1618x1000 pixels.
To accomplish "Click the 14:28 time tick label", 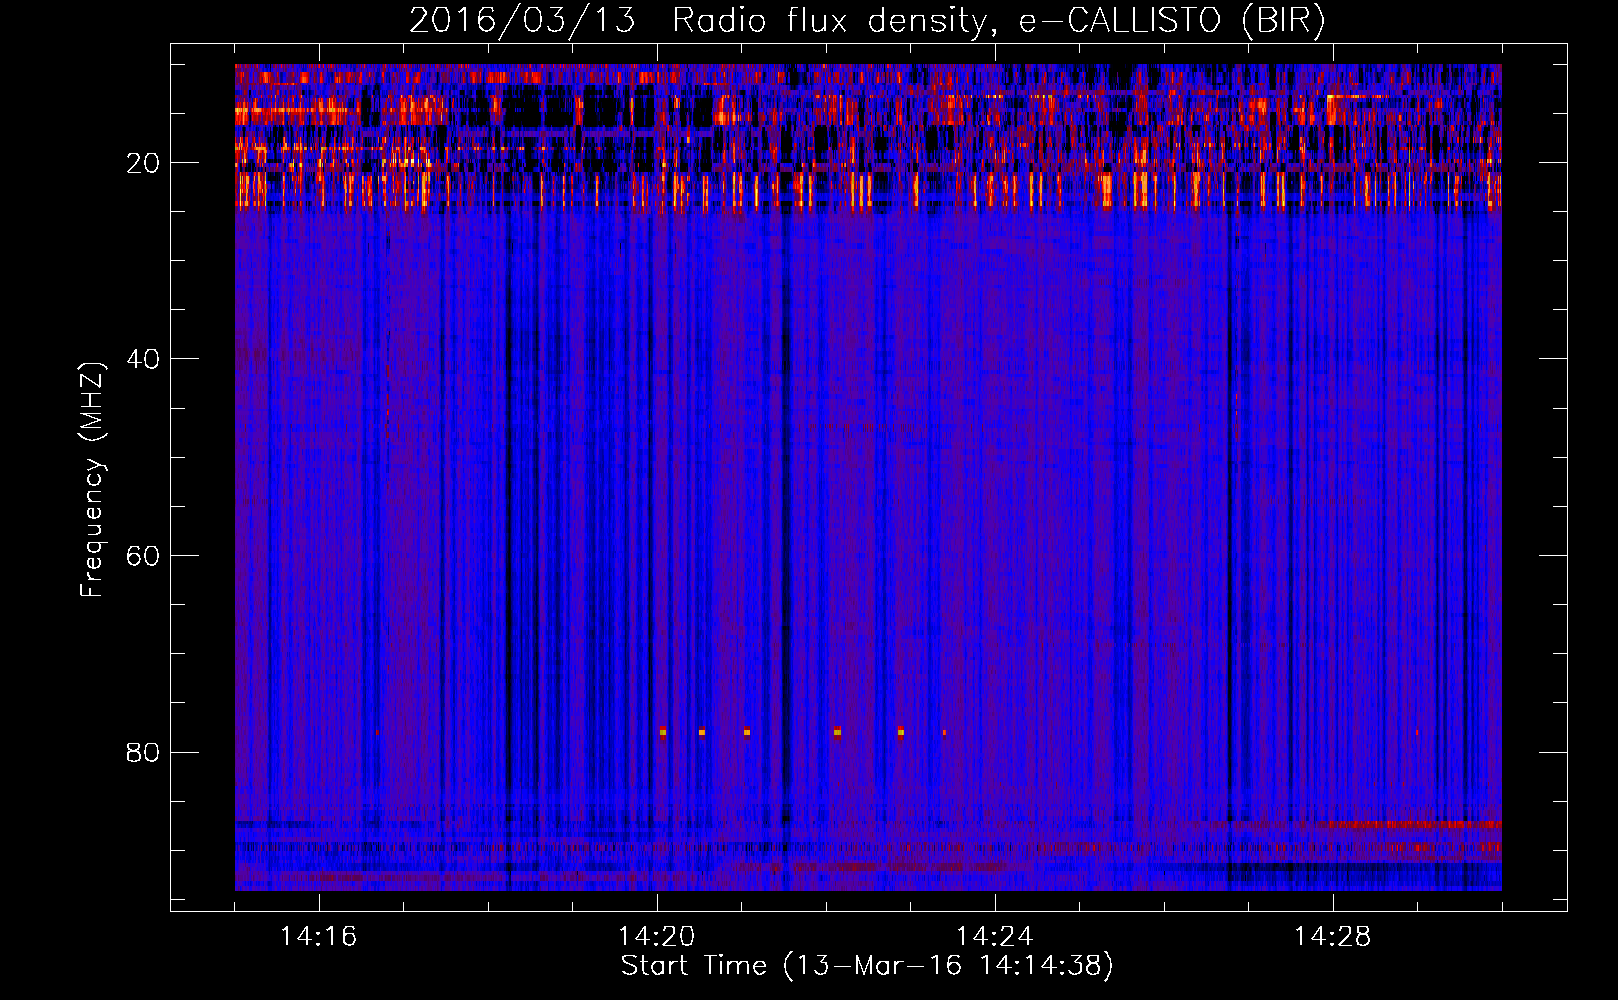I will [1333, 936].
